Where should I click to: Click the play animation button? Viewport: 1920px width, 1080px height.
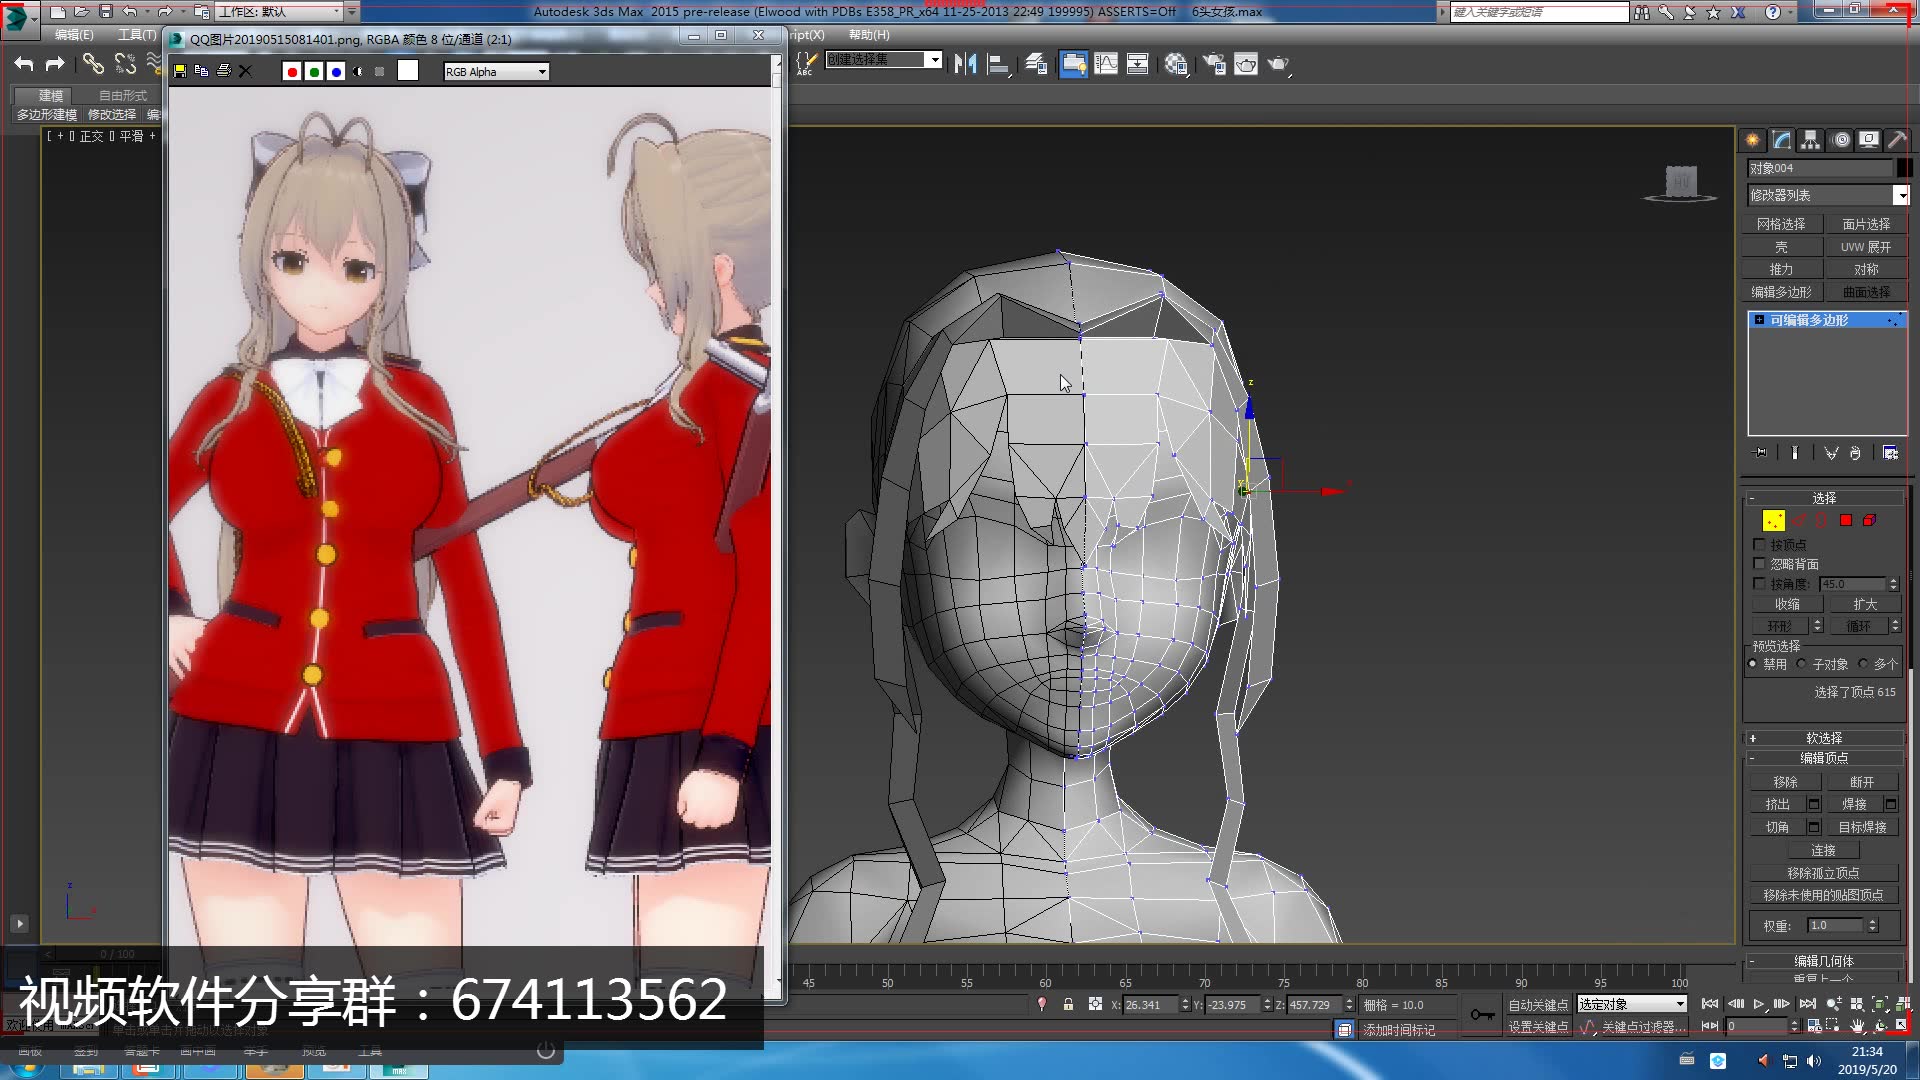point(1759,1004)
